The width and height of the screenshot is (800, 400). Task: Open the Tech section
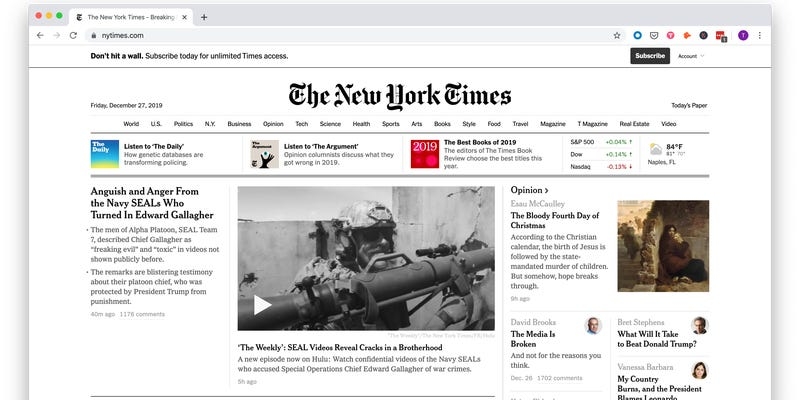coord(302,124)
